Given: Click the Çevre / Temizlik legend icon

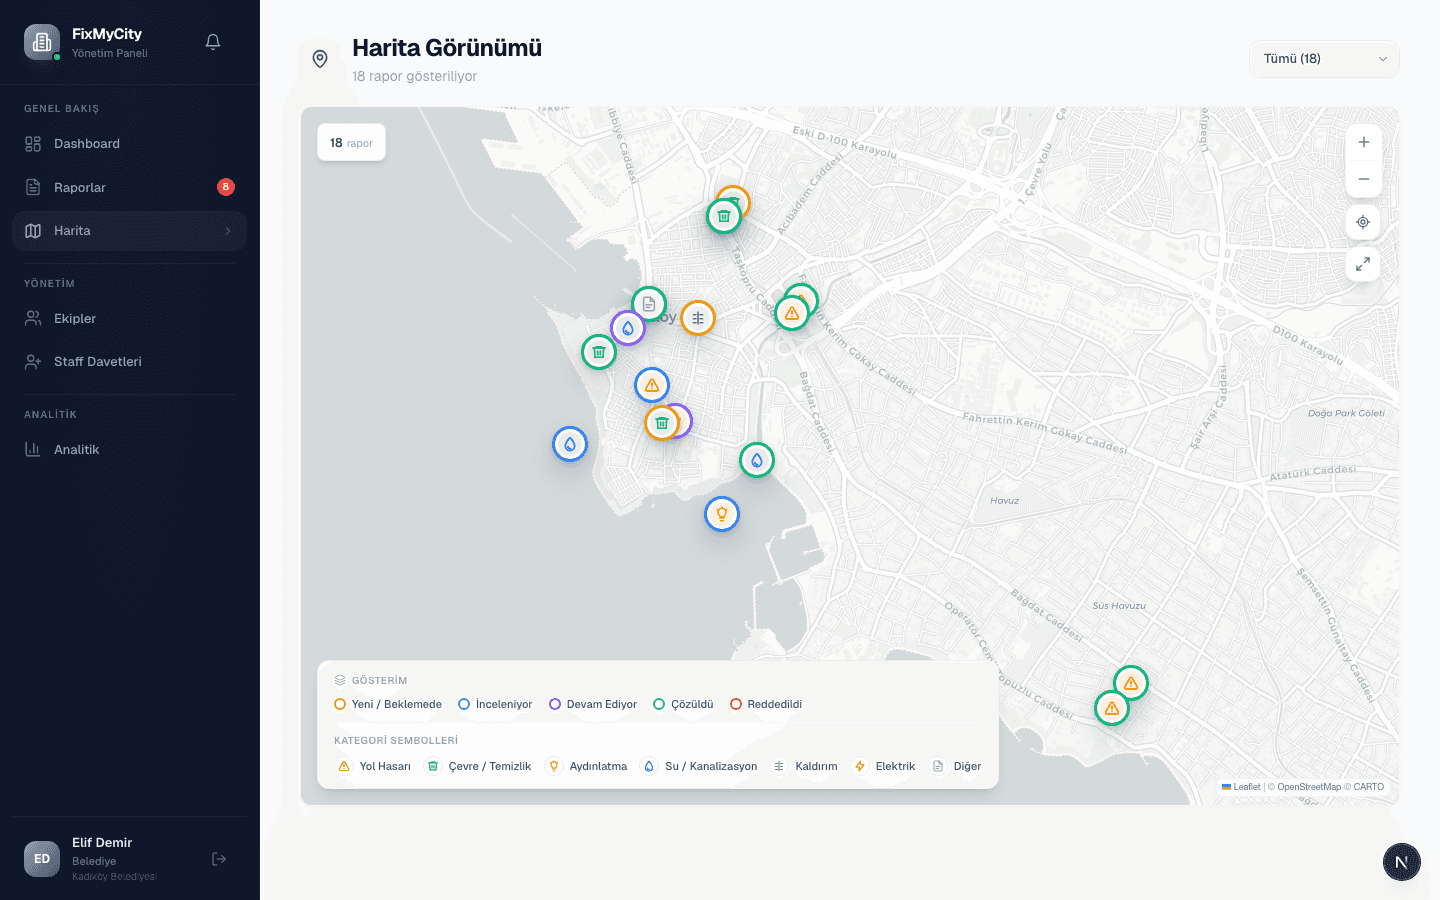Looking at the screenshot, I should pos(433,766).
